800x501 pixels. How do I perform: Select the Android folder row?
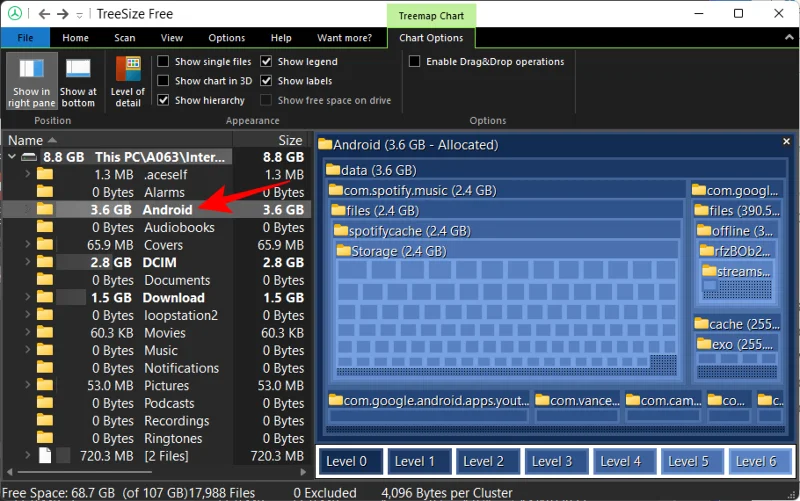(156, 210)
